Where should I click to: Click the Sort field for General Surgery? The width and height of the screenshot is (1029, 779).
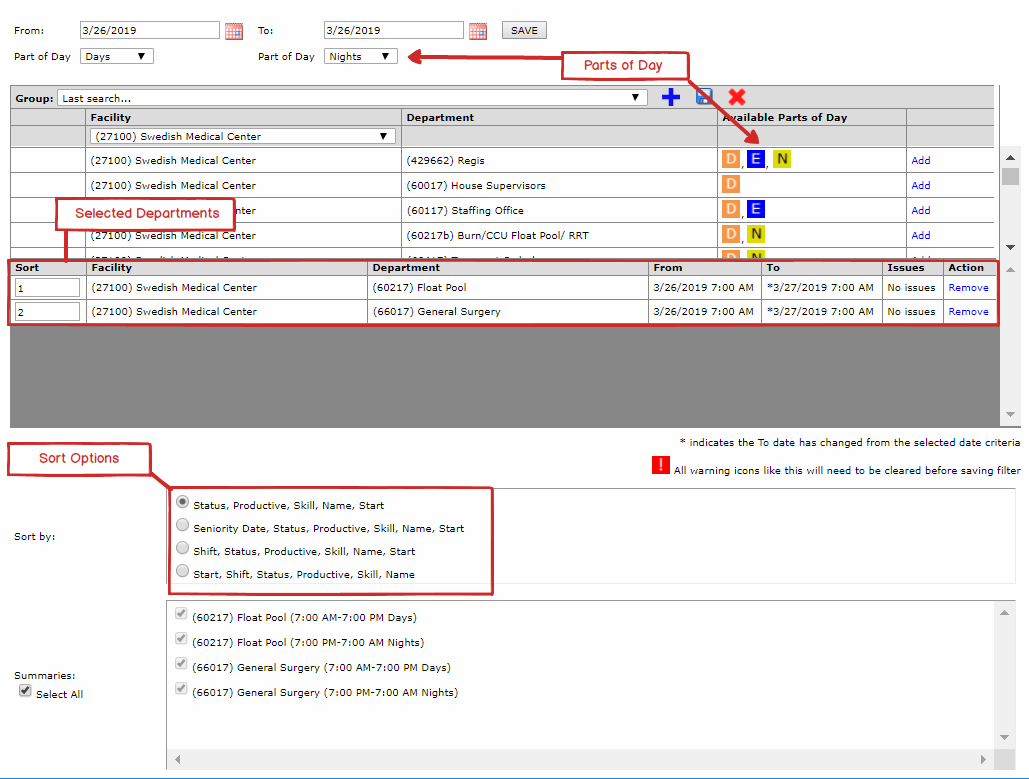(47, 312)
